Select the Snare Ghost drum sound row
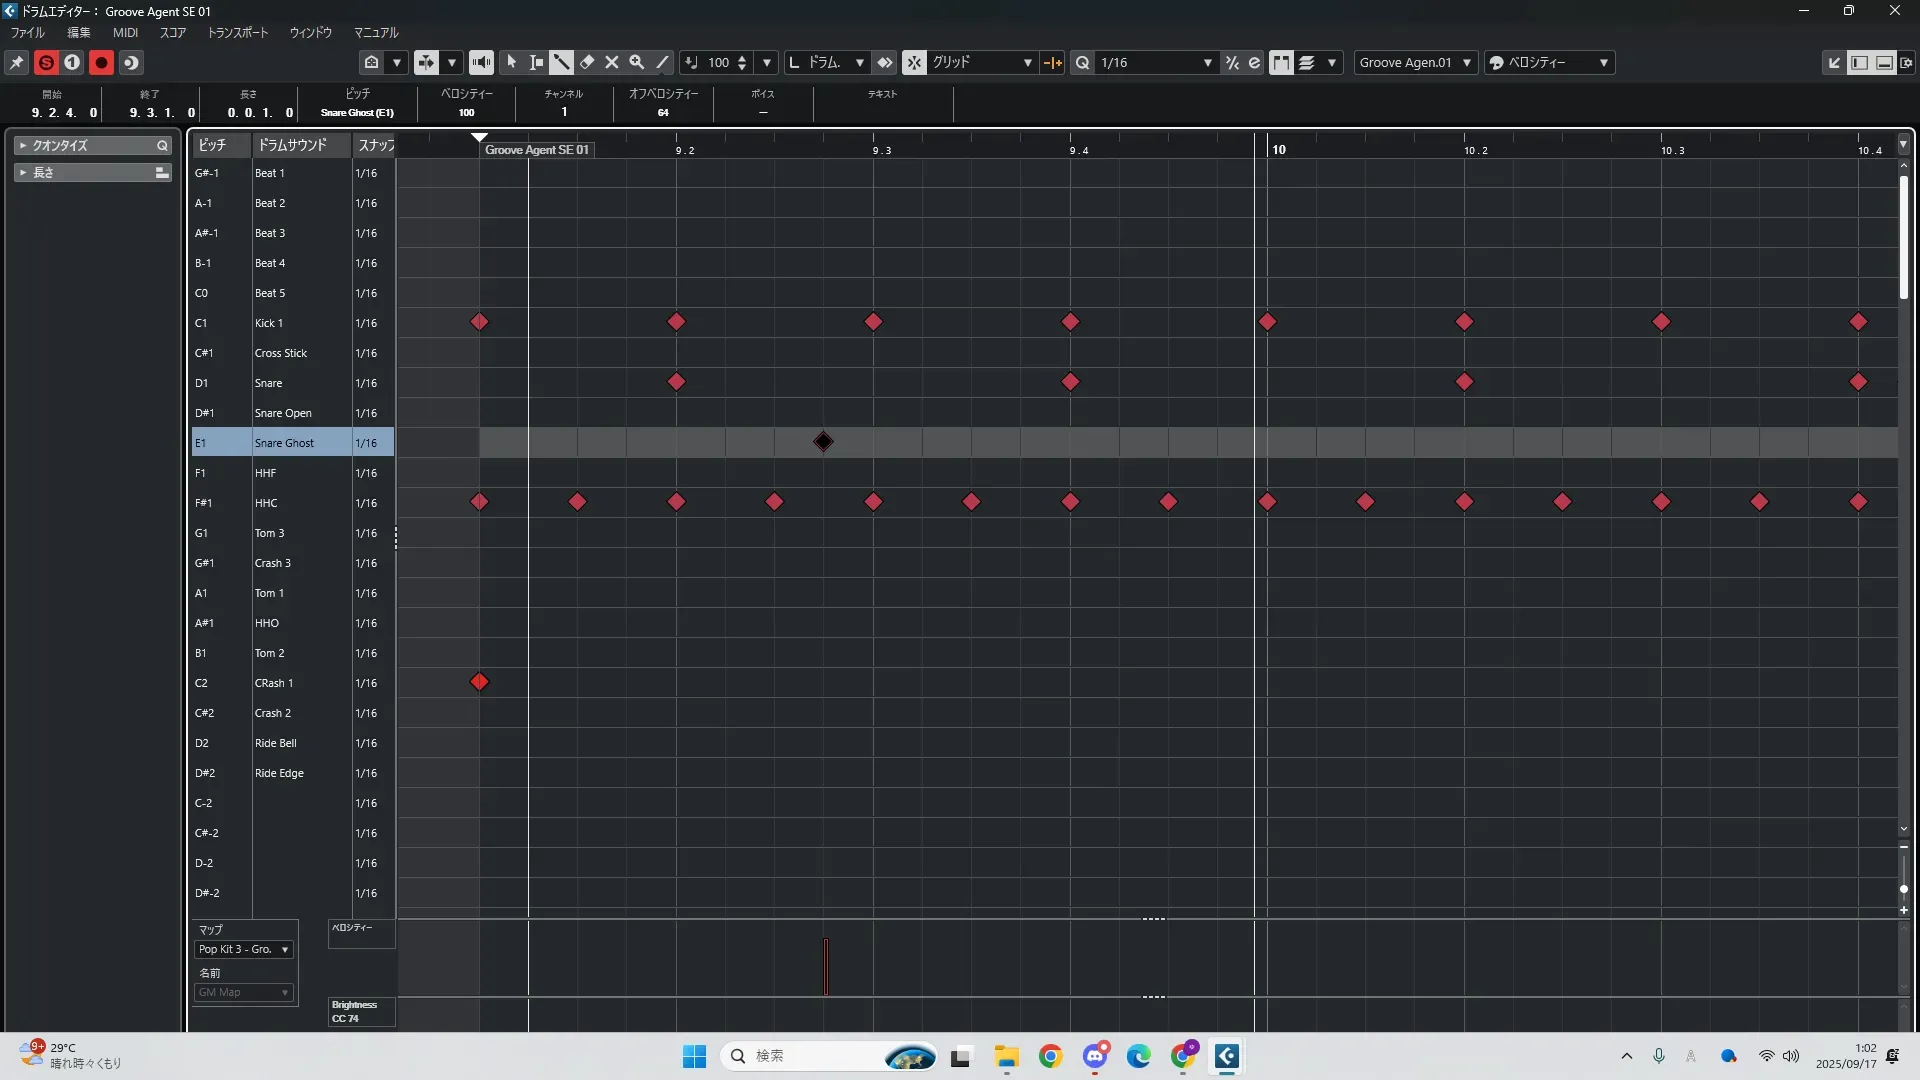 coord(284,442)
